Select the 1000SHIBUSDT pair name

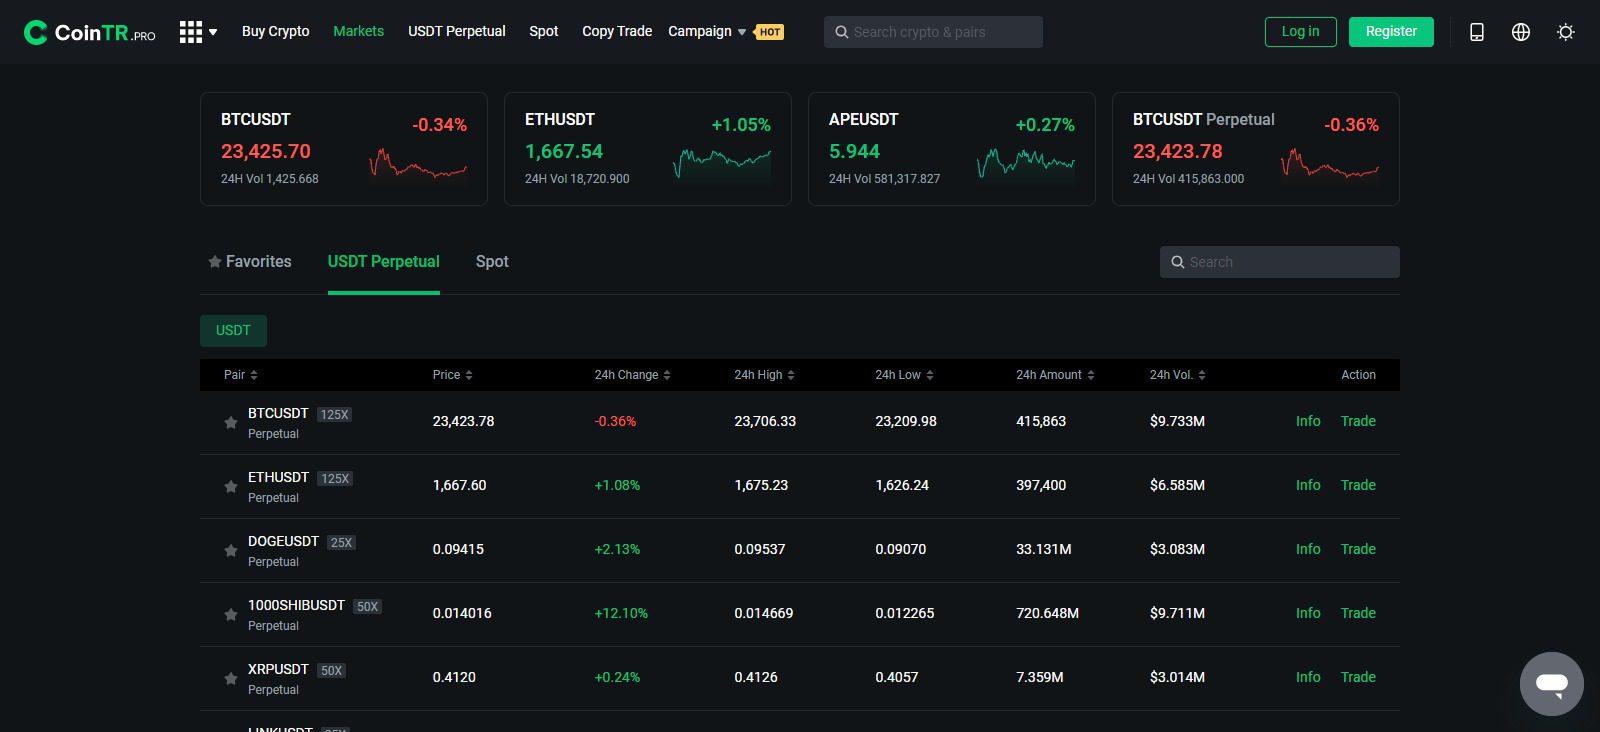pos(296,605)
